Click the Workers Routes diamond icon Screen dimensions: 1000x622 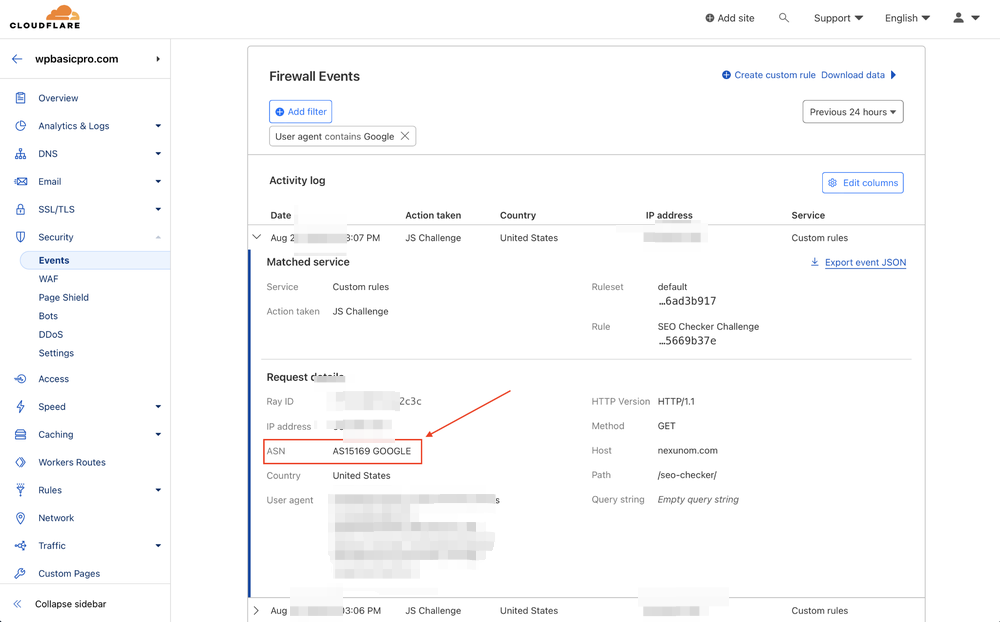point(20,462)
